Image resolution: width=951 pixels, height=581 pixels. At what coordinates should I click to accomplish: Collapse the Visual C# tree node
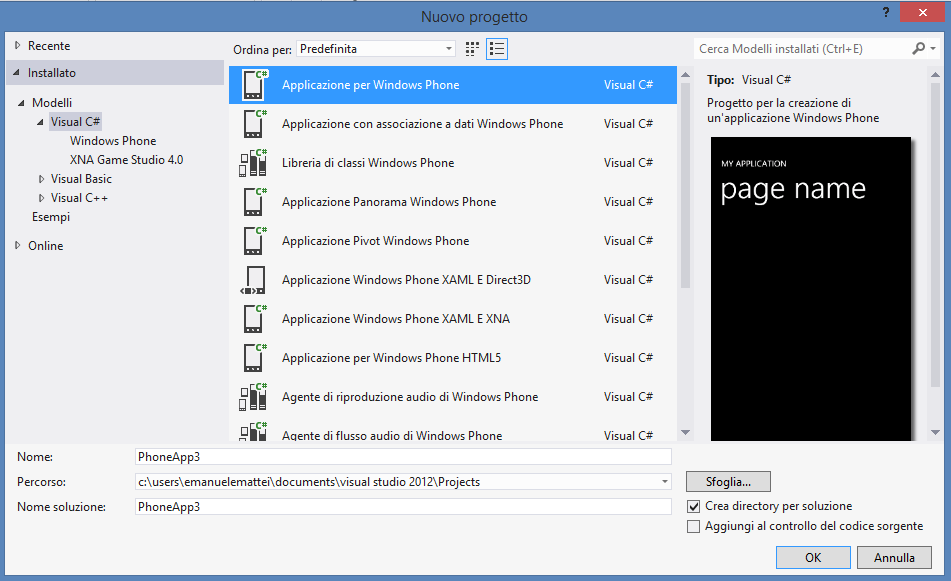(40, 122)
